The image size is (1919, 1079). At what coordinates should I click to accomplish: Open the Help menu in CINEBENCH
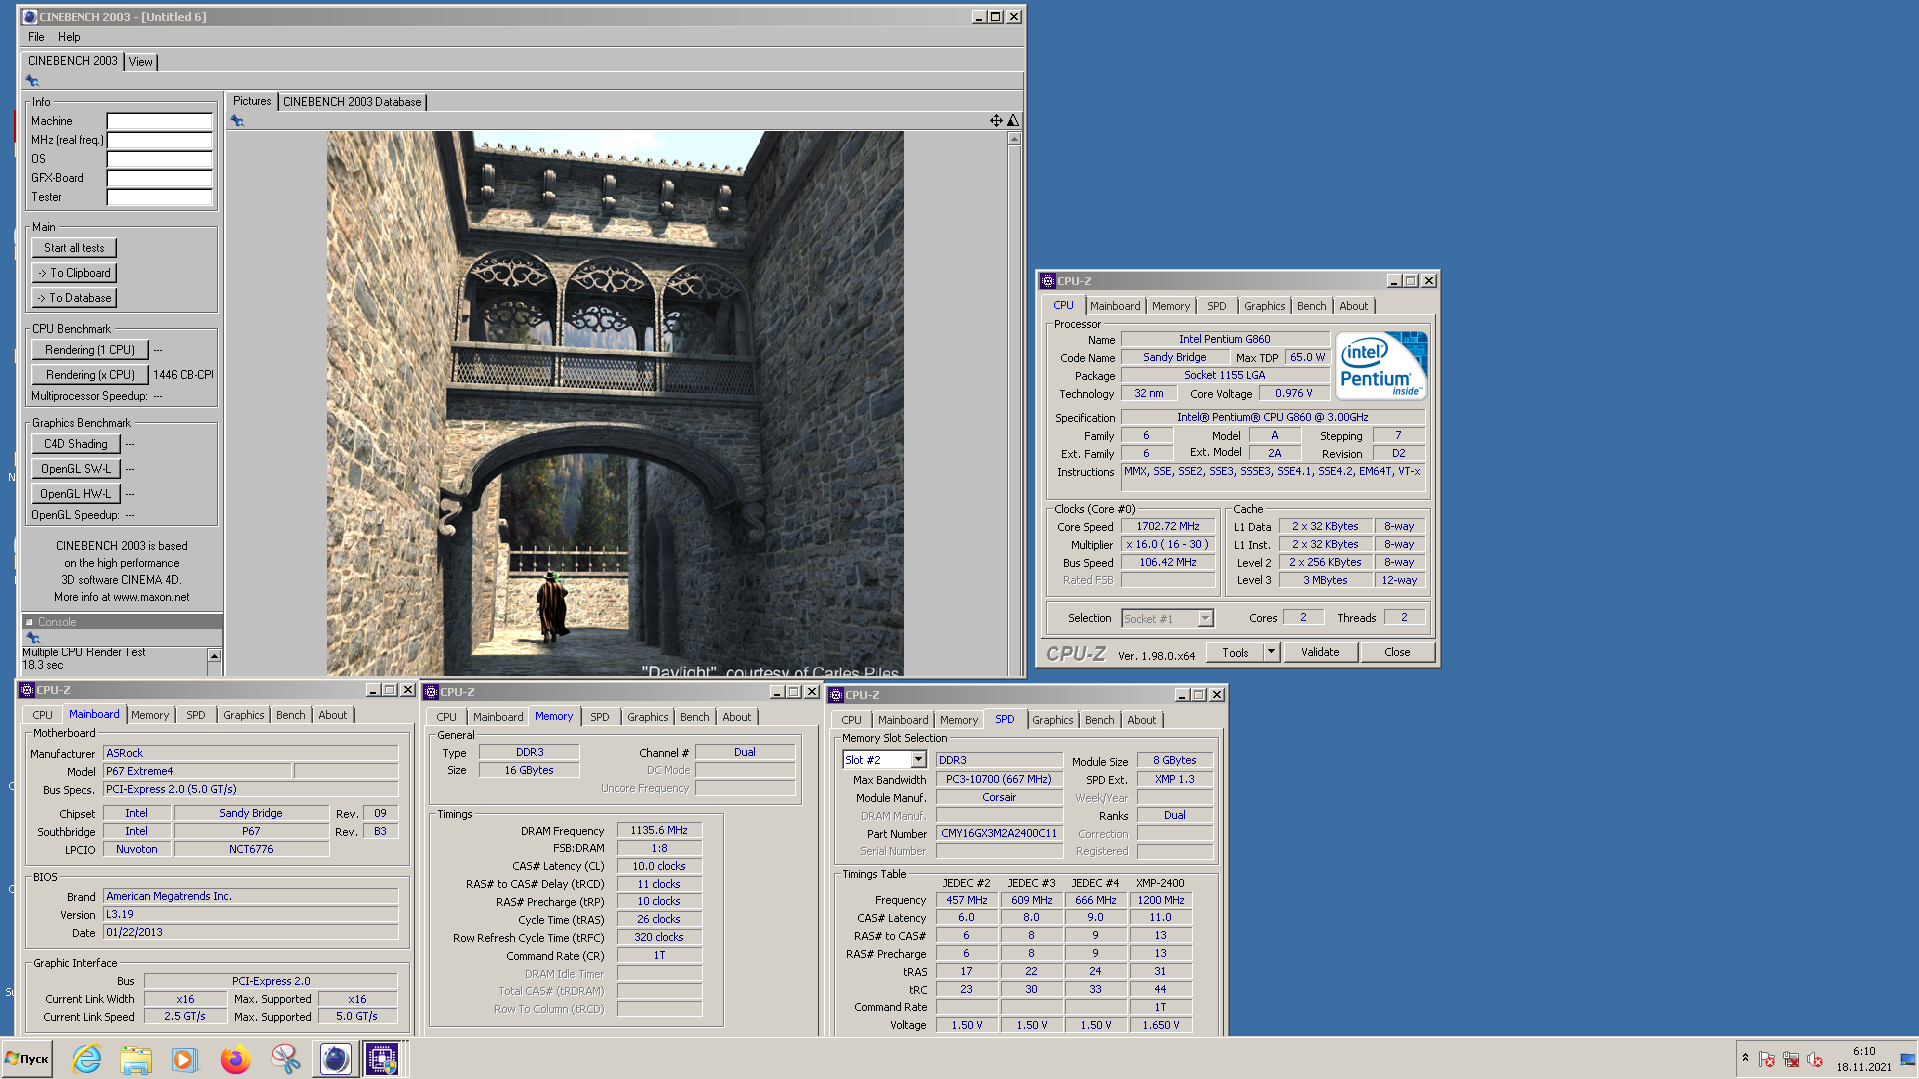[69, 37]
